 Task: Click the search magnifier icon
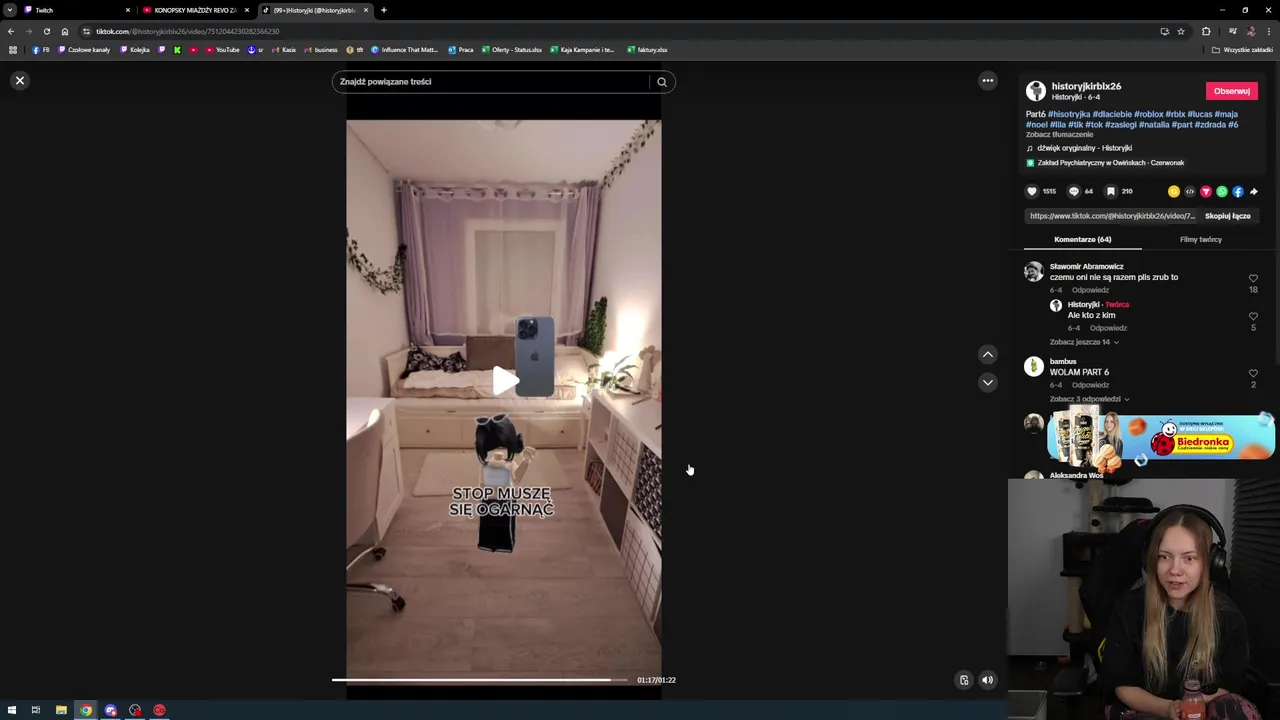pos(662,82)
